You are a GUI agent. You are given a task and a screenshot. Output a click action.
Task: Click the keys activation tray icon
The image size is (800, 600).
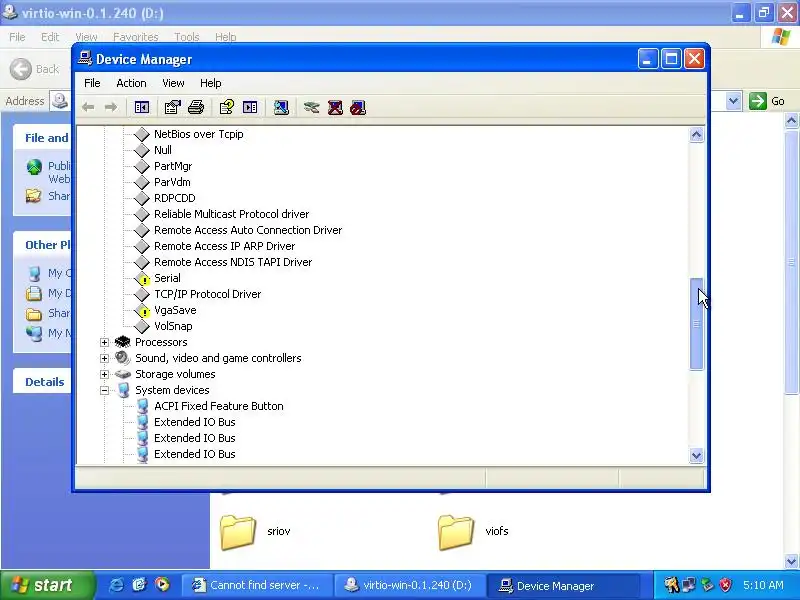671,585
